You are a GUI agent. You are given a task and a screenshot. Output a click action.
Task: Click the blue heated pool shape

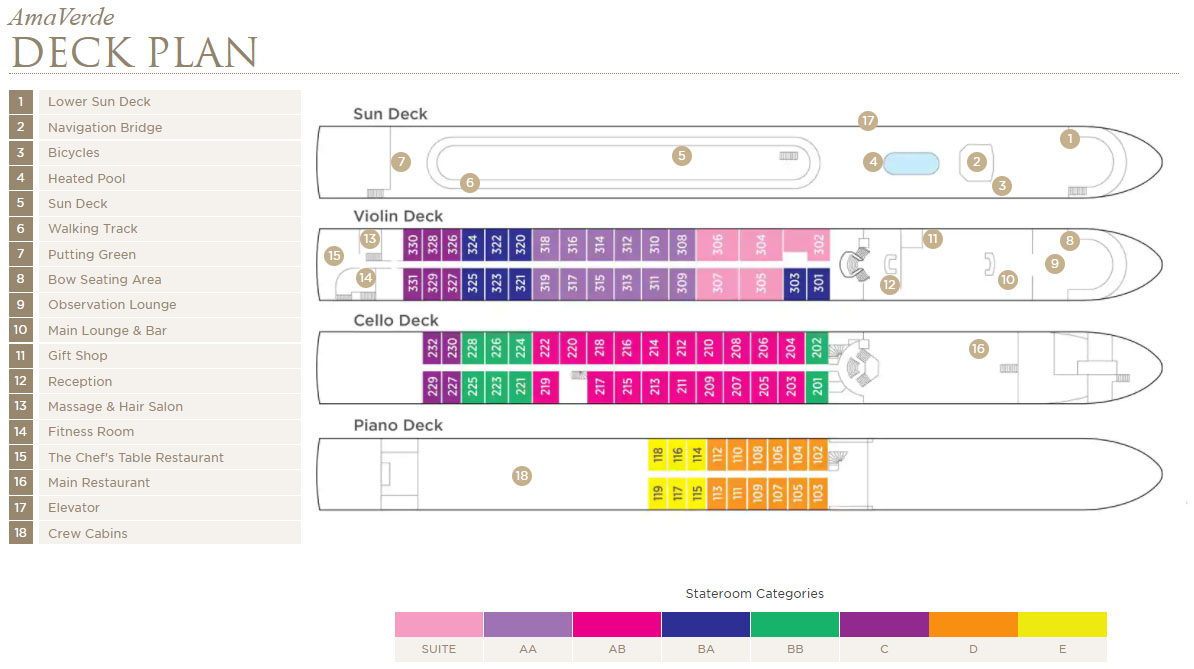(911, 164)
